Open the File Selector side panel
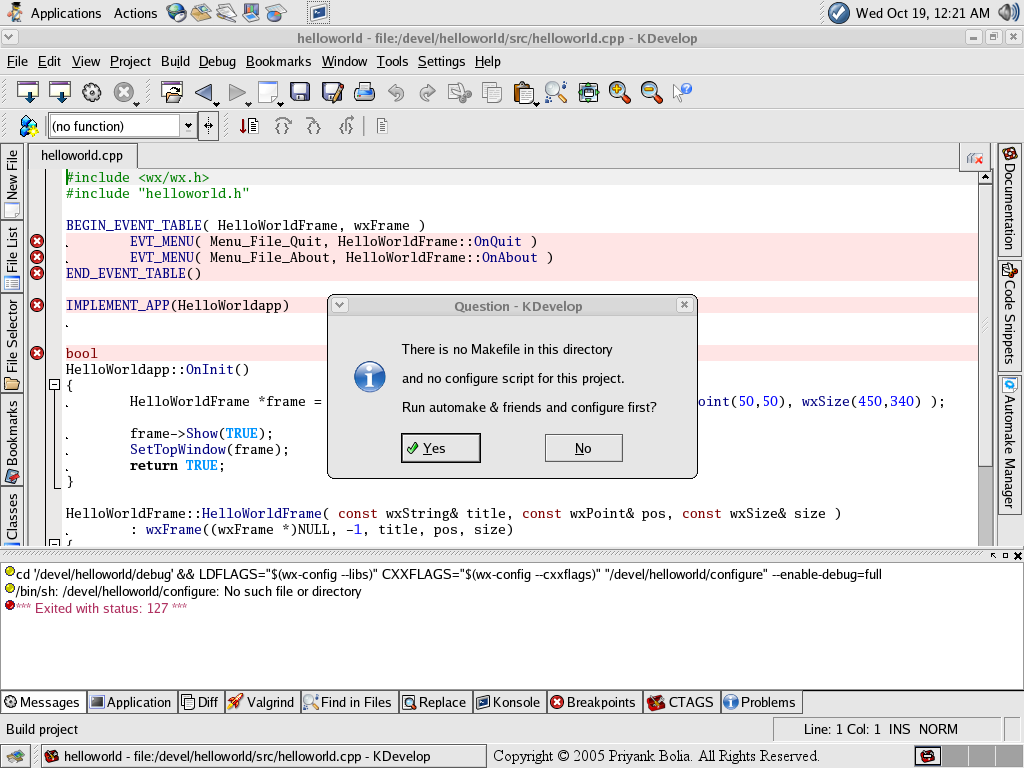 (x=12, y=344)
